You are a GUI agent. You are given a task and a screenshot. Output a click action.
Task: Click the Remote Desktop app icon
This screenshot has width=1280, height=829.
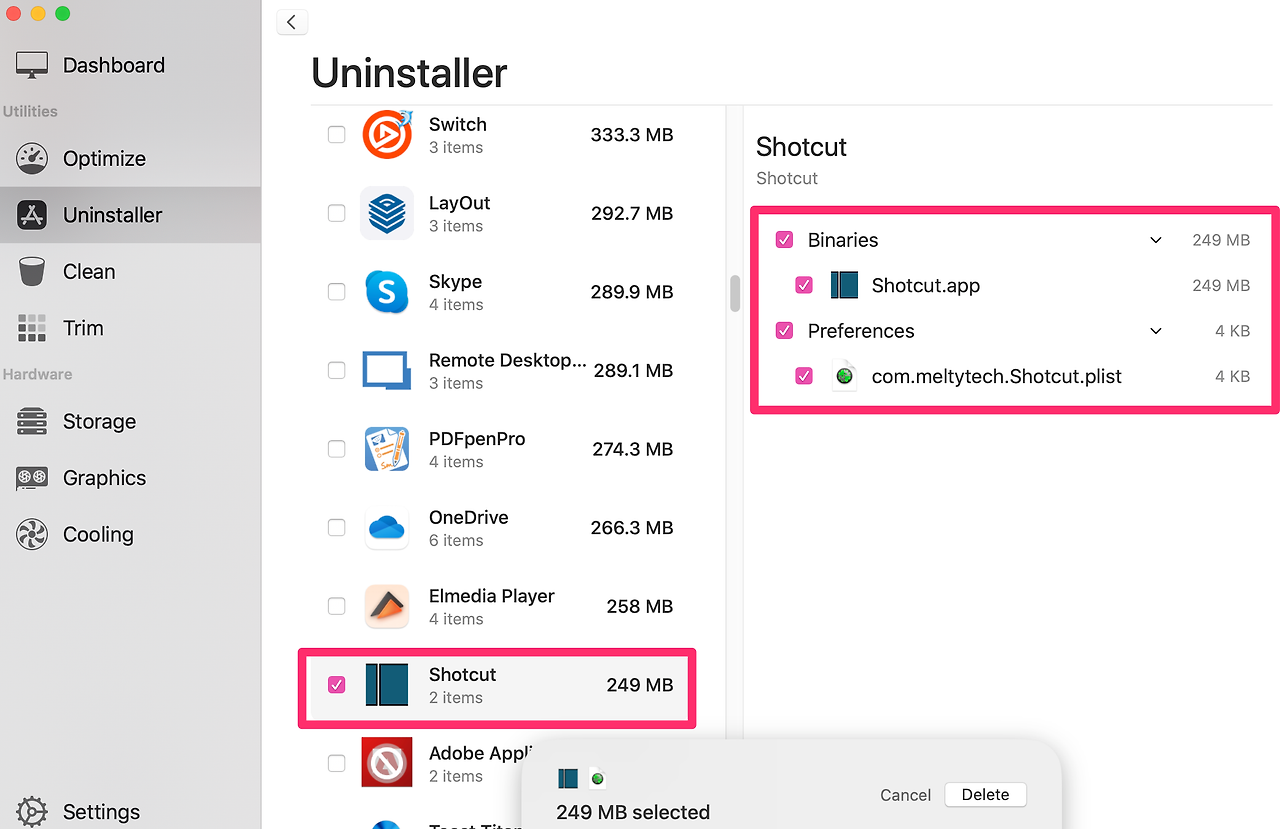click(387, 370)
